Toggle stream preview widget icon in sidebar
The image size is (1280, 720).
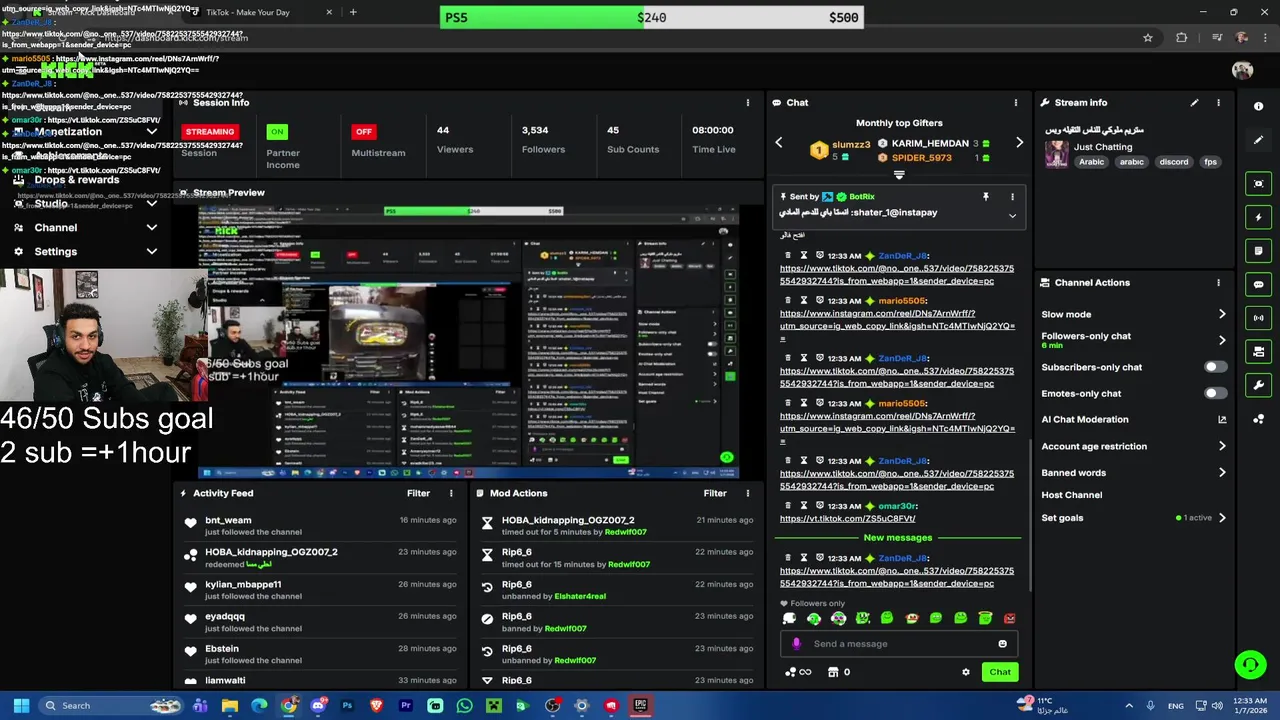(x=1259, y=183)
